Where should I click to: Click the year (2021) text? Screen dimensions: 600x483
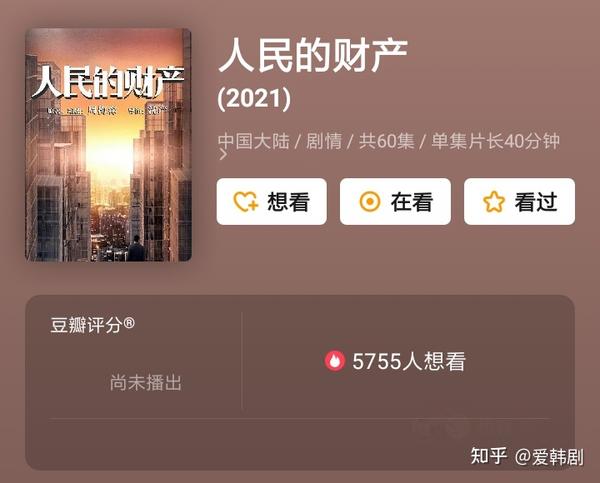[x=254, y=98]
